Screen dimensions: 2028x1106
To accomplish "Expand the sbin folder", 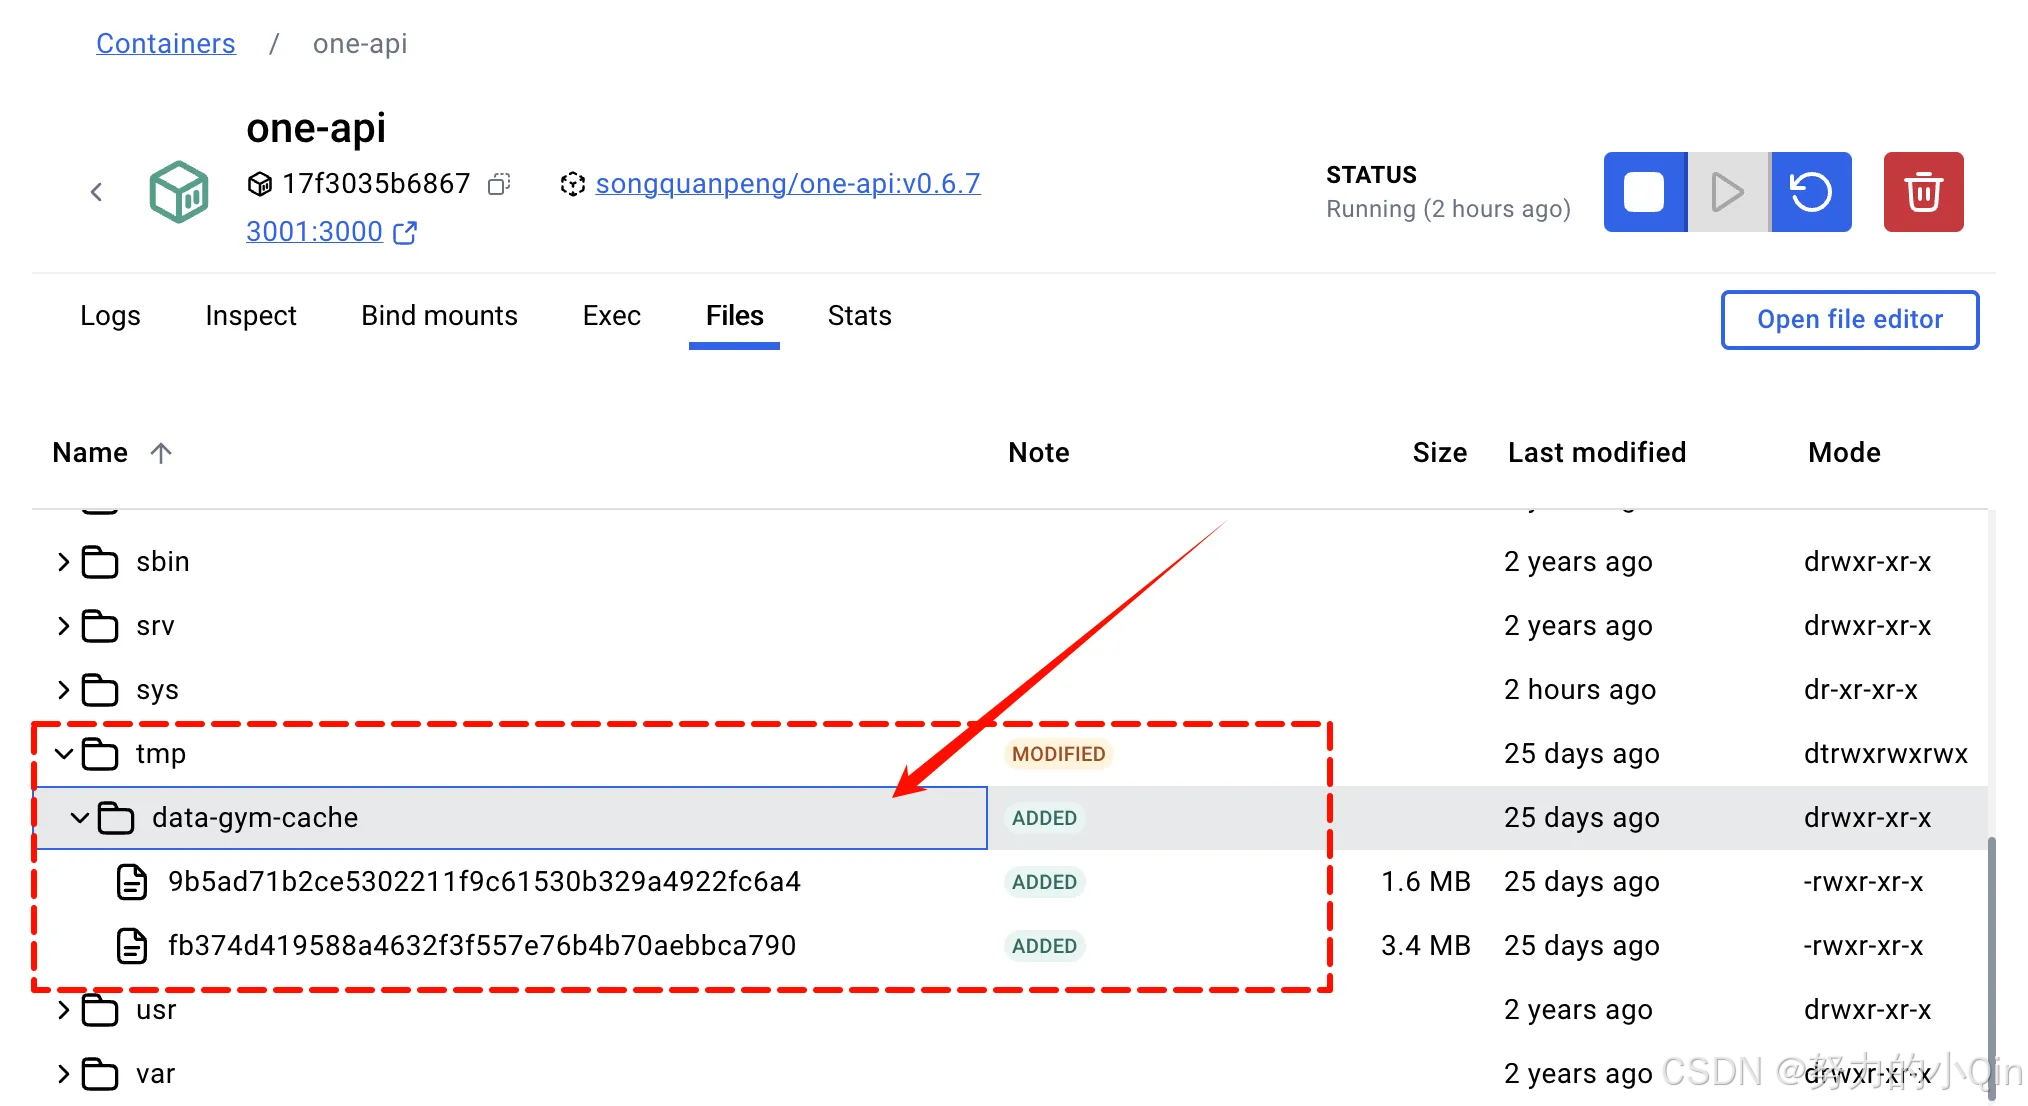I will (64, 562).
